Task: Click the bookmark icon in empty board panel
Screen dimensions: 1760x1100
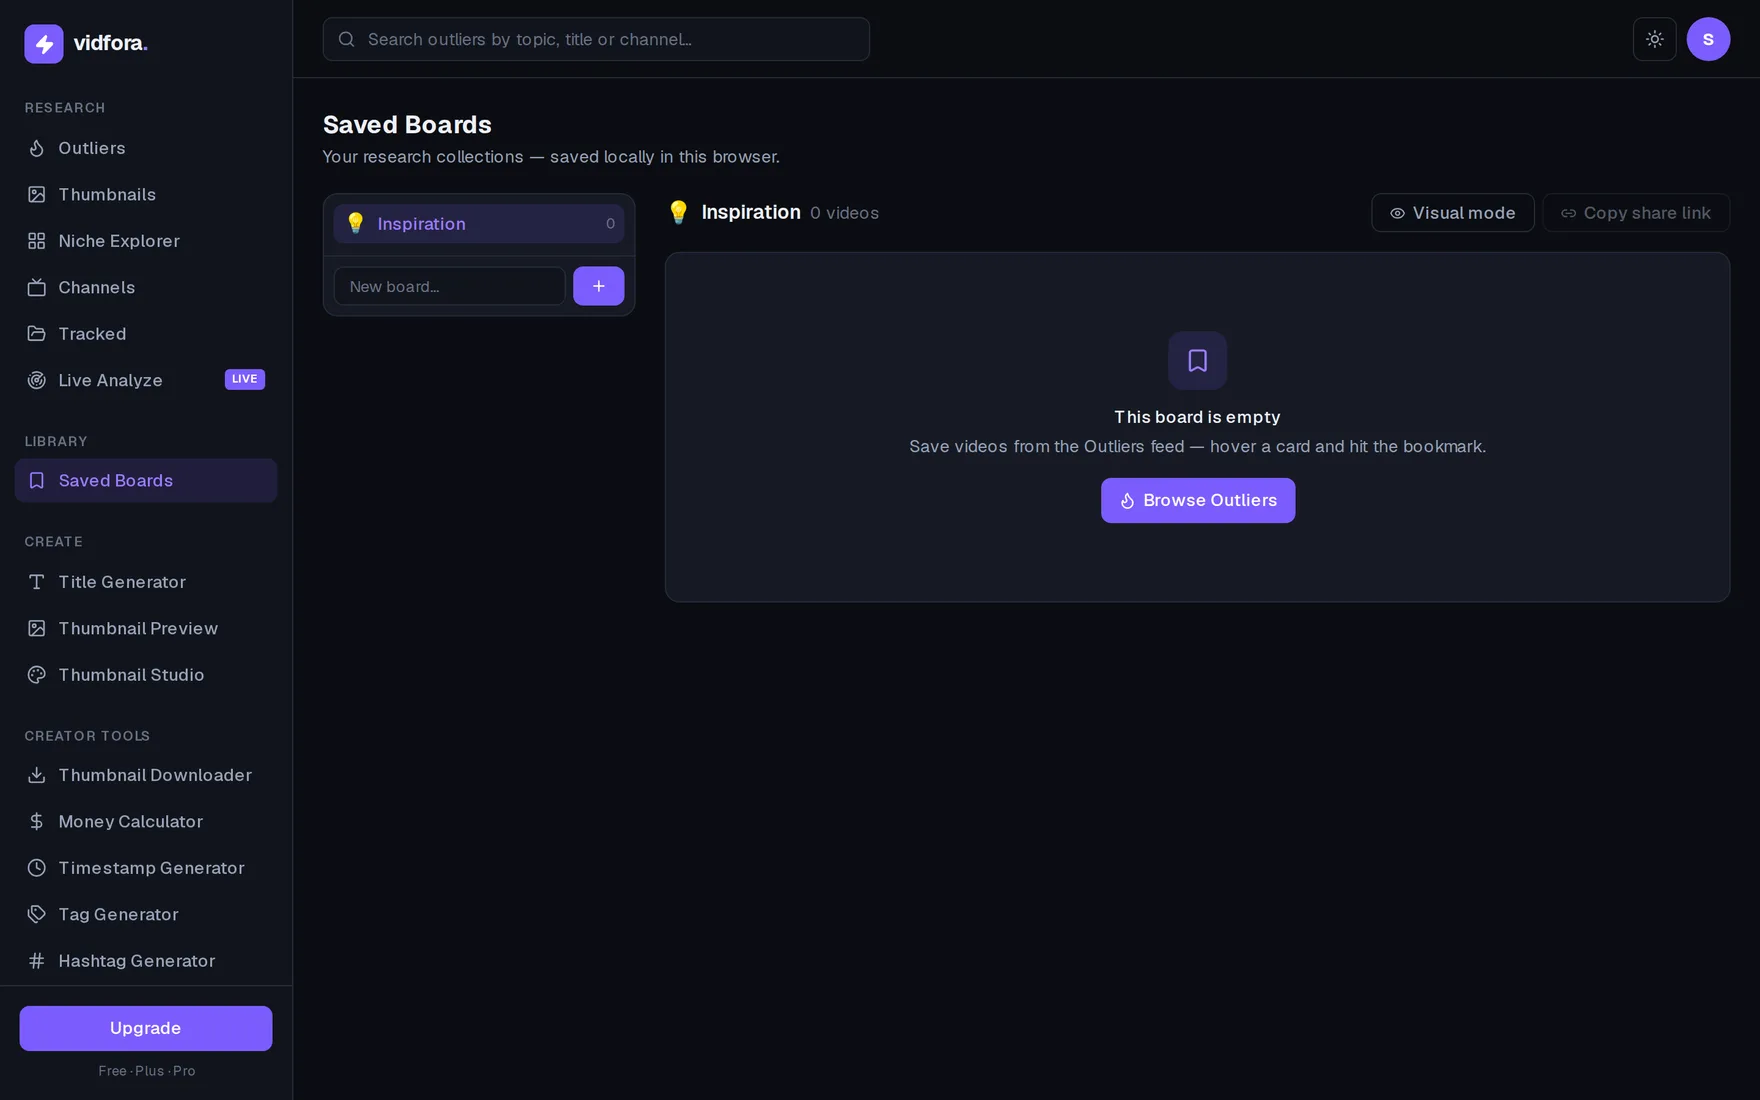Action: 1197,360
